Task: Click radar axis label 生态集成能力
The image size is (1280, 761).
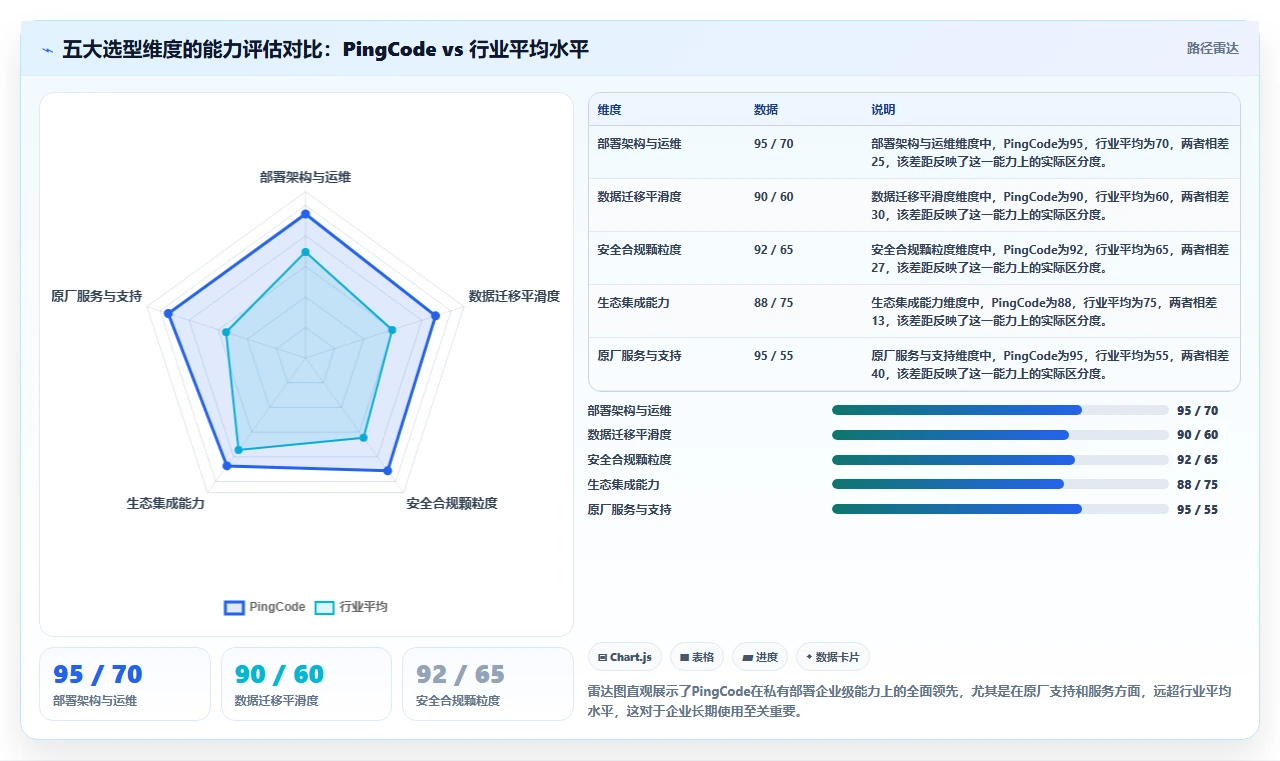Action: pyautogui.click(x=166, y=503)
